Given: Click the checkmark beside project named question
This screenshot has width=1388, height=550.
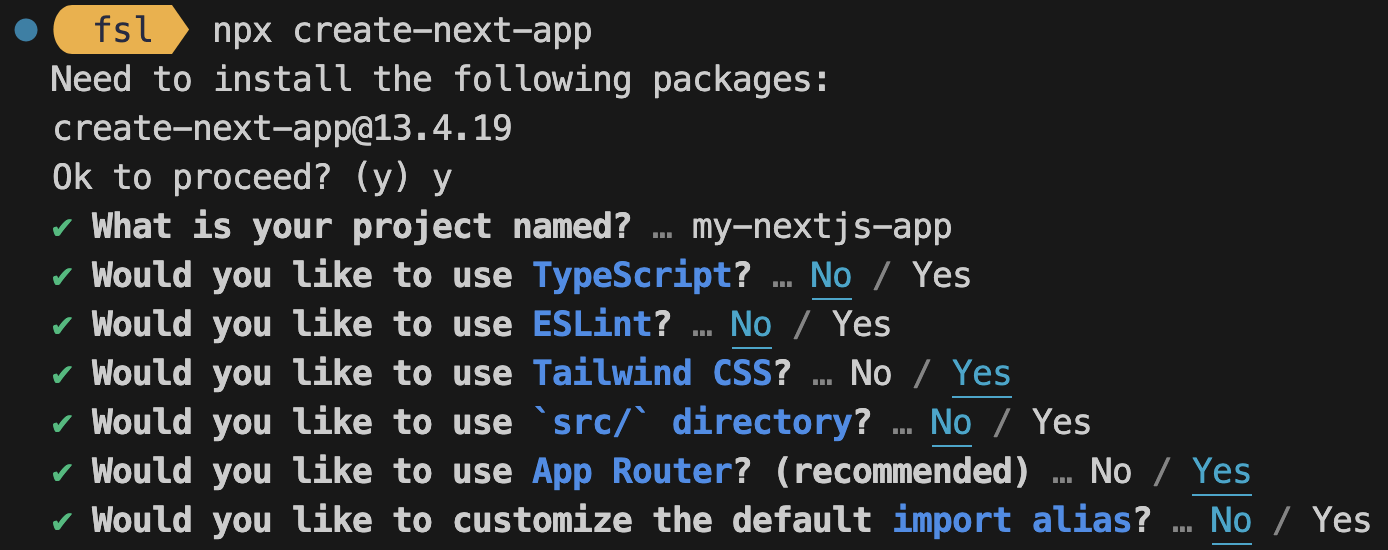Looking at the screenshot, I should pyautogui.click(x=62, y=227).
